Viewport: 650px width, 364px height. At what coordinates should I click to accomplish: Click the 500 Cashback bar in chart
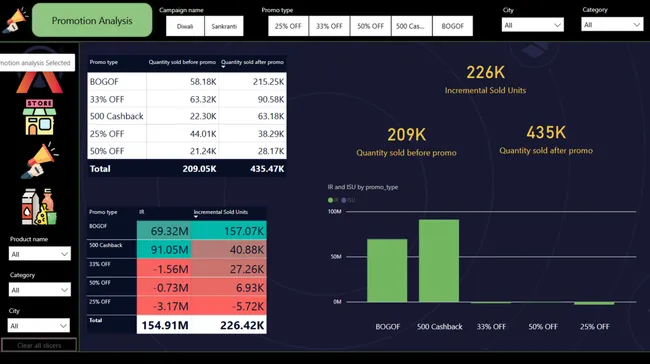coord(439,261)
